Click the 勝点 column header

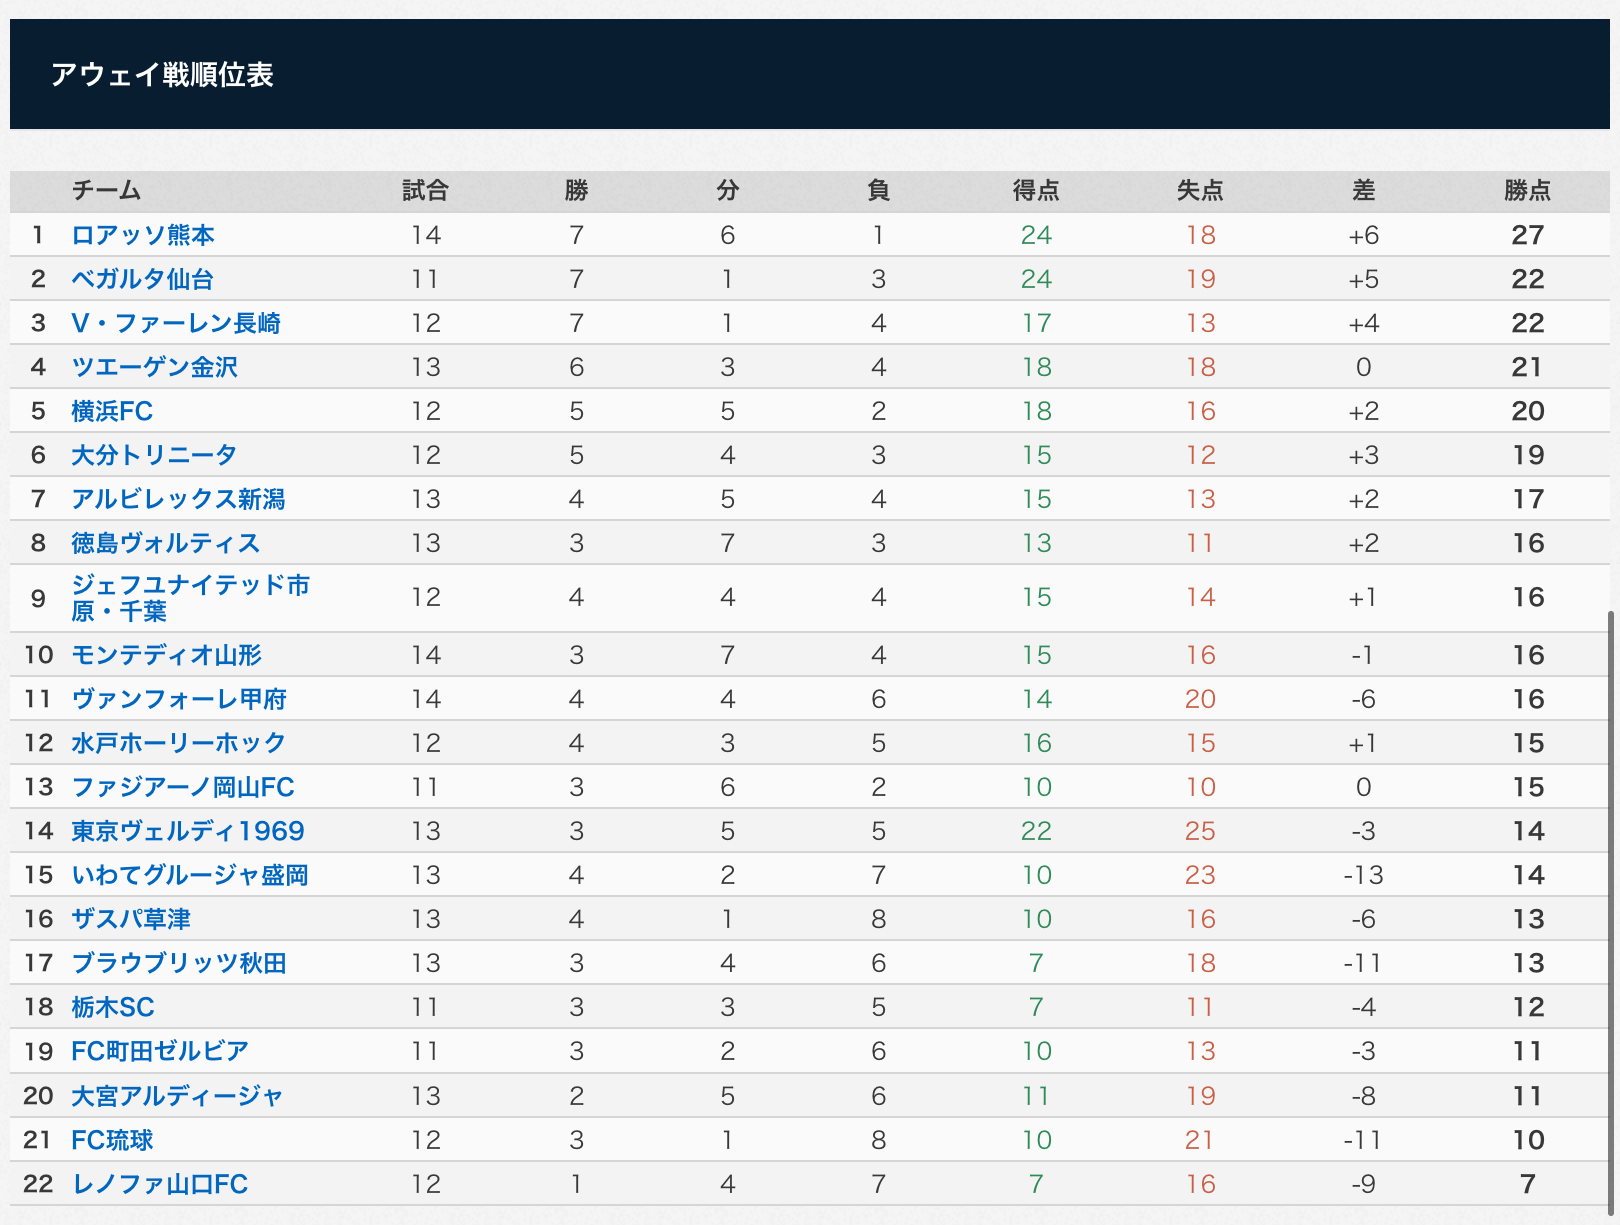[x=1527, y=190]
